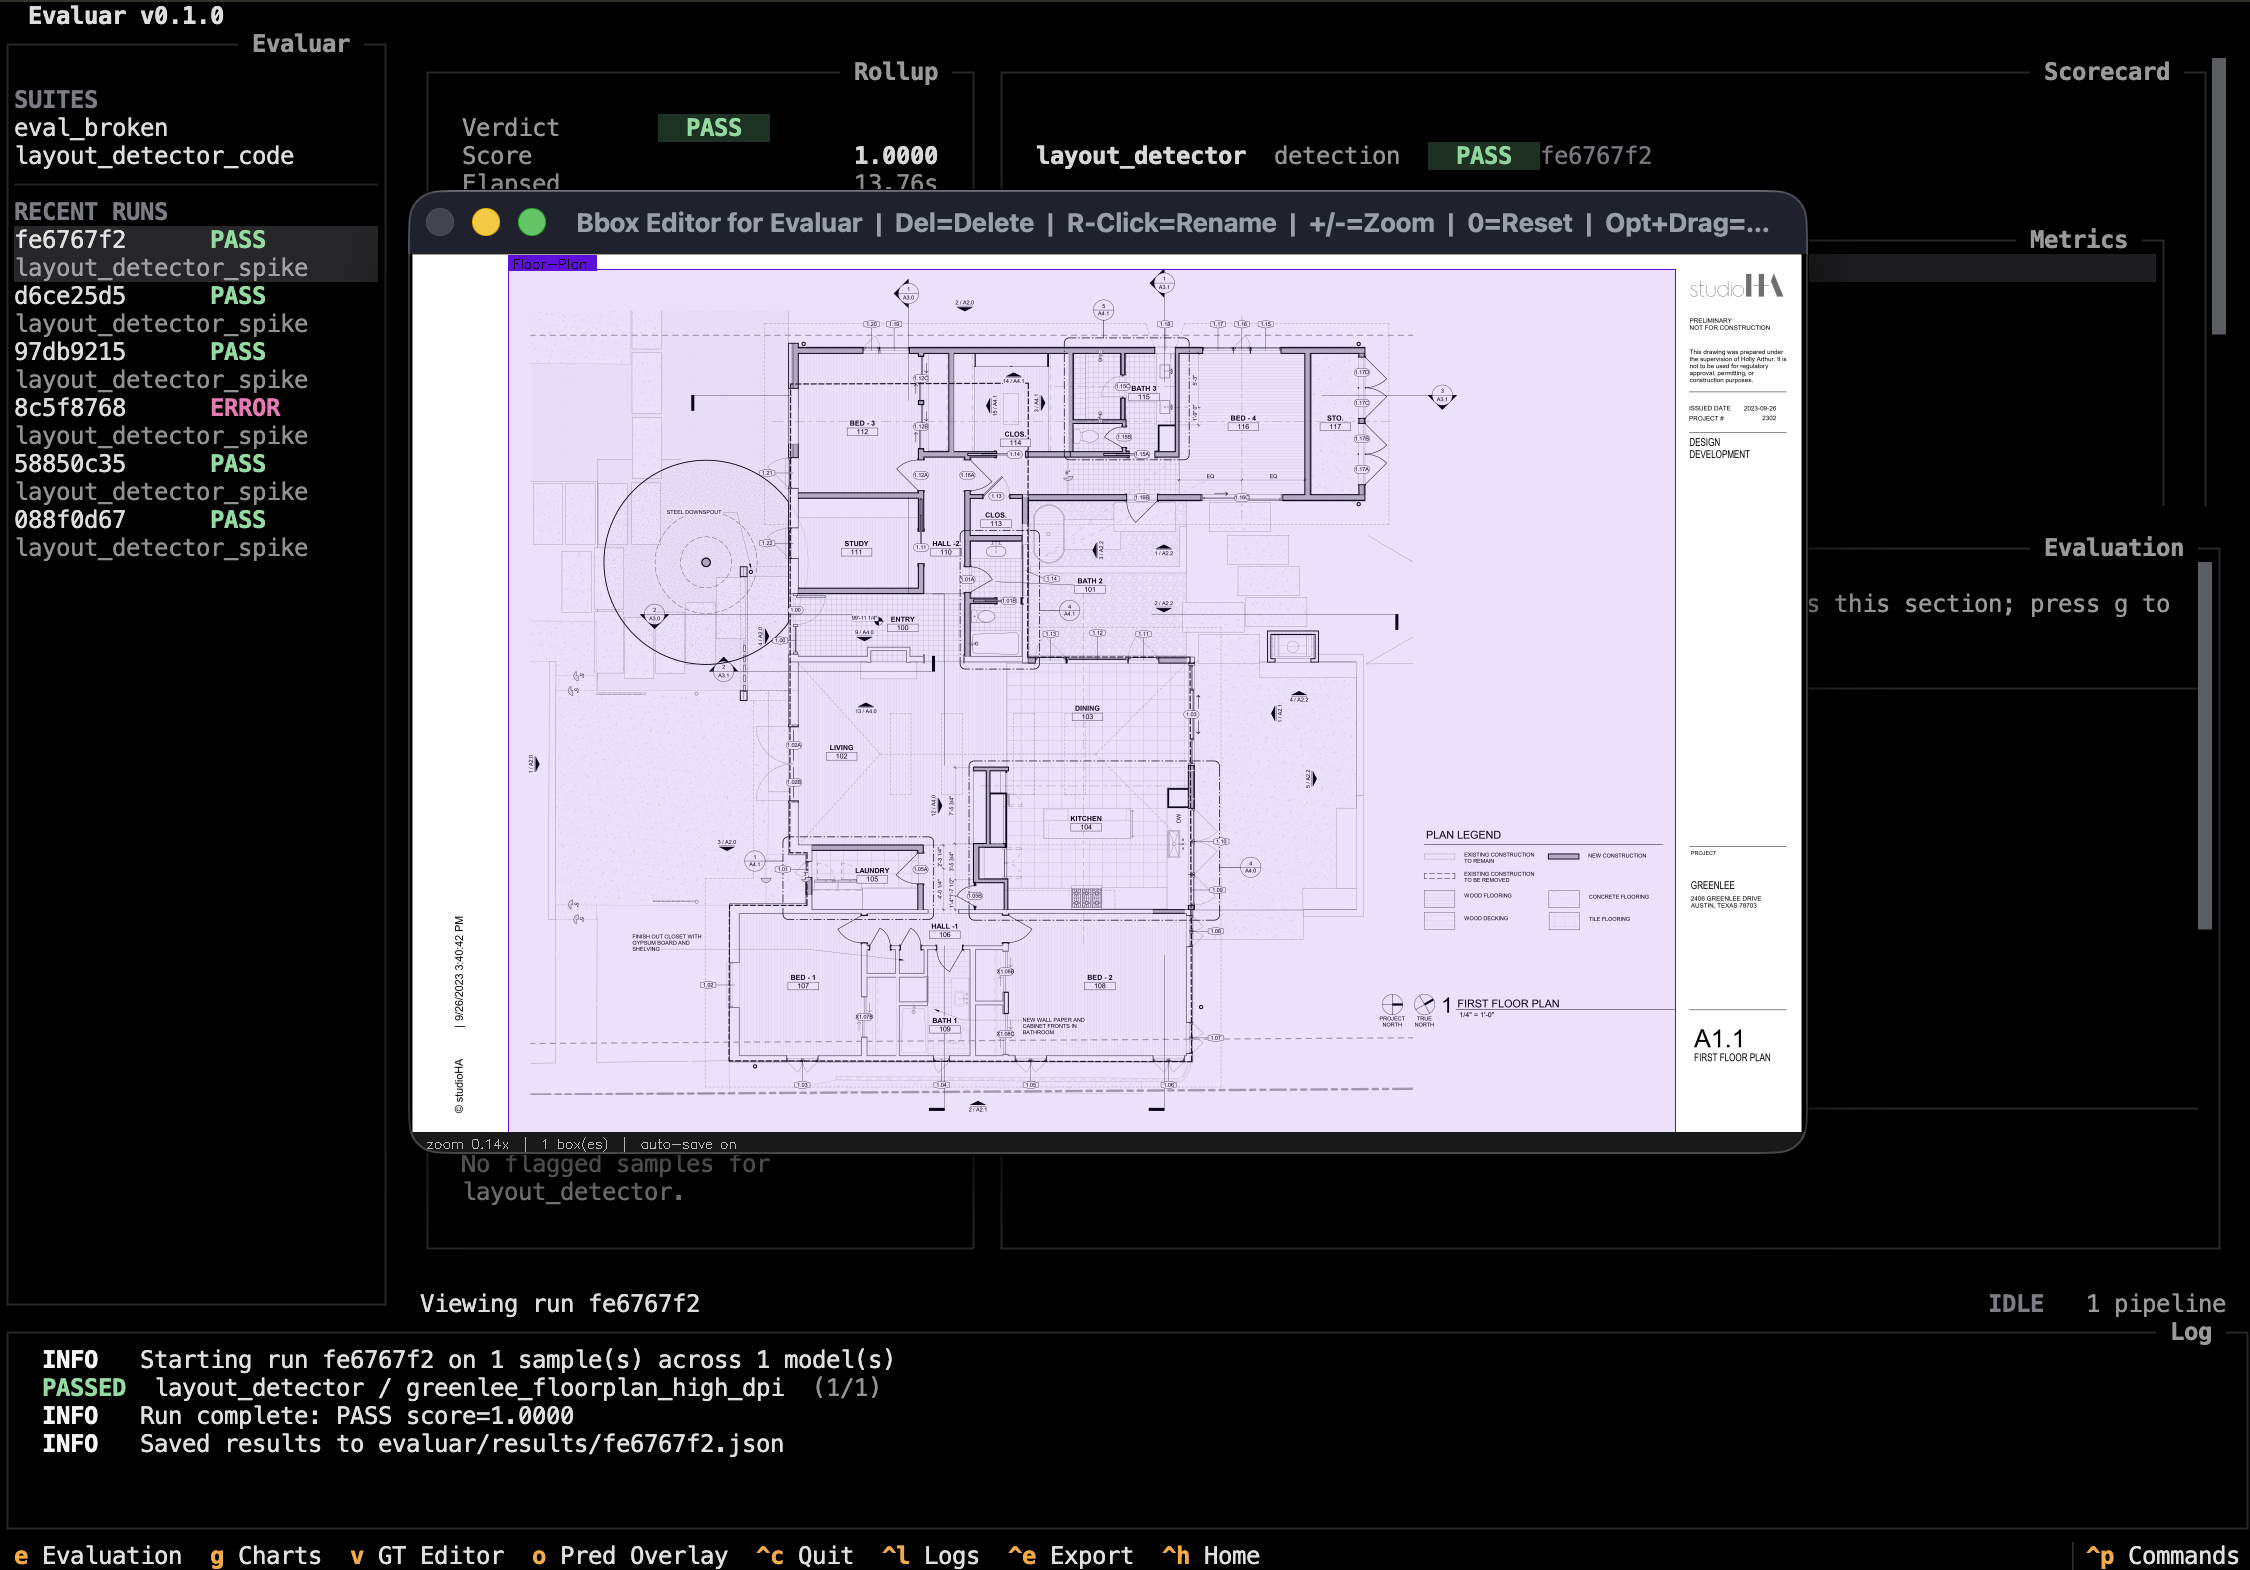The width and height of the screenshot is (2250, 1570).
Task: Click the layout_detector scorecard row
Action: coord(1344,156)
